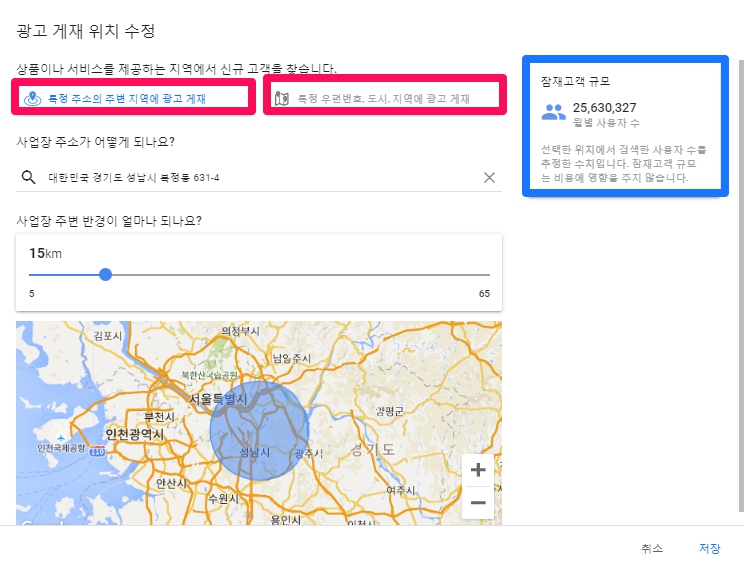The image size is (744, 567).
Task: Click the 월별 사용자 수 label
Action: point(606,123)
